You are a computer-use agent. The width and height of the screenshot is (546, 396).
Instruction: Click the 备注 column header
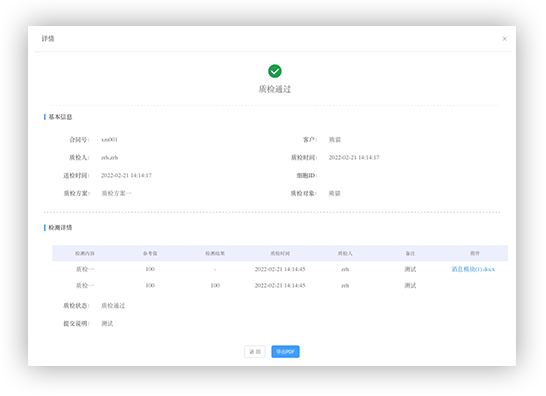tap(410, 253)
